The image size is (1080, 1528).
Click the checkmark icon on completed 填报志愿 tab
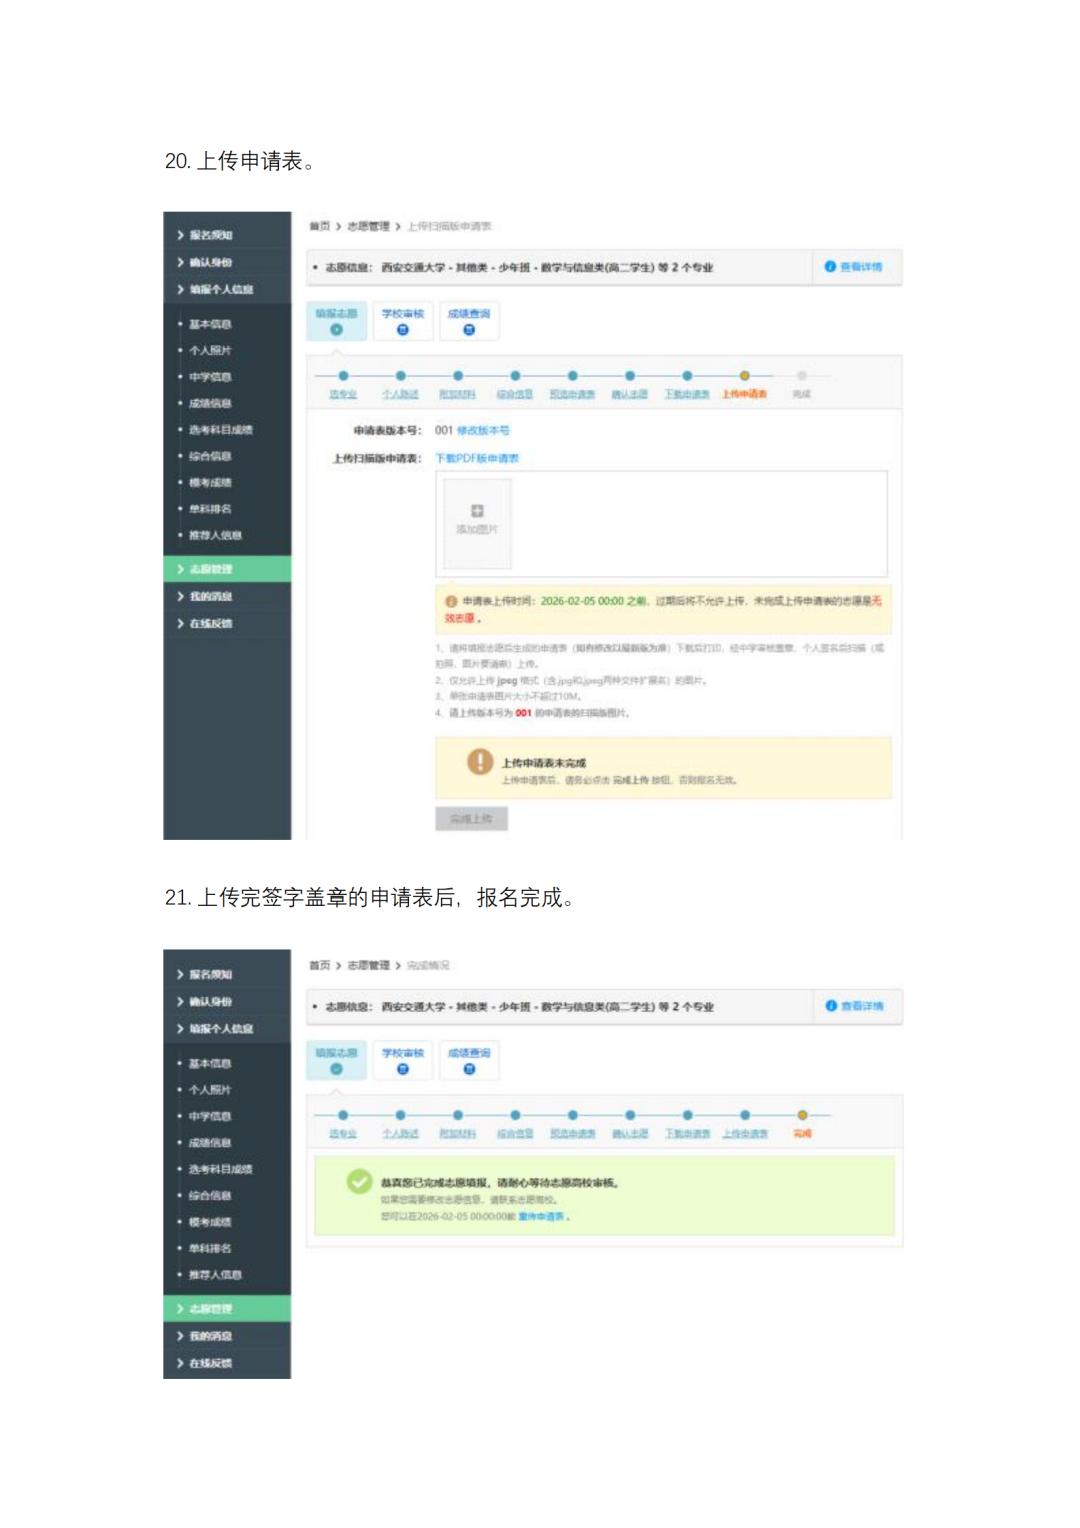[336, 1067]
